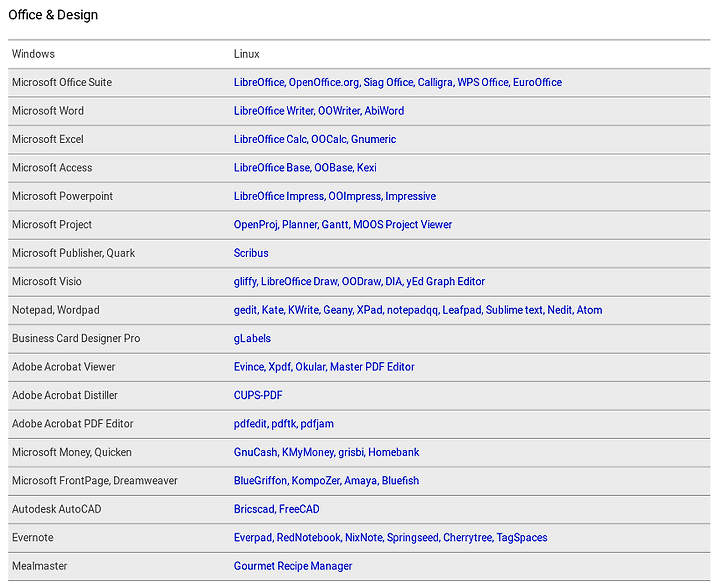Open the Geany link
720x587 pixels.
click(338, 310)
